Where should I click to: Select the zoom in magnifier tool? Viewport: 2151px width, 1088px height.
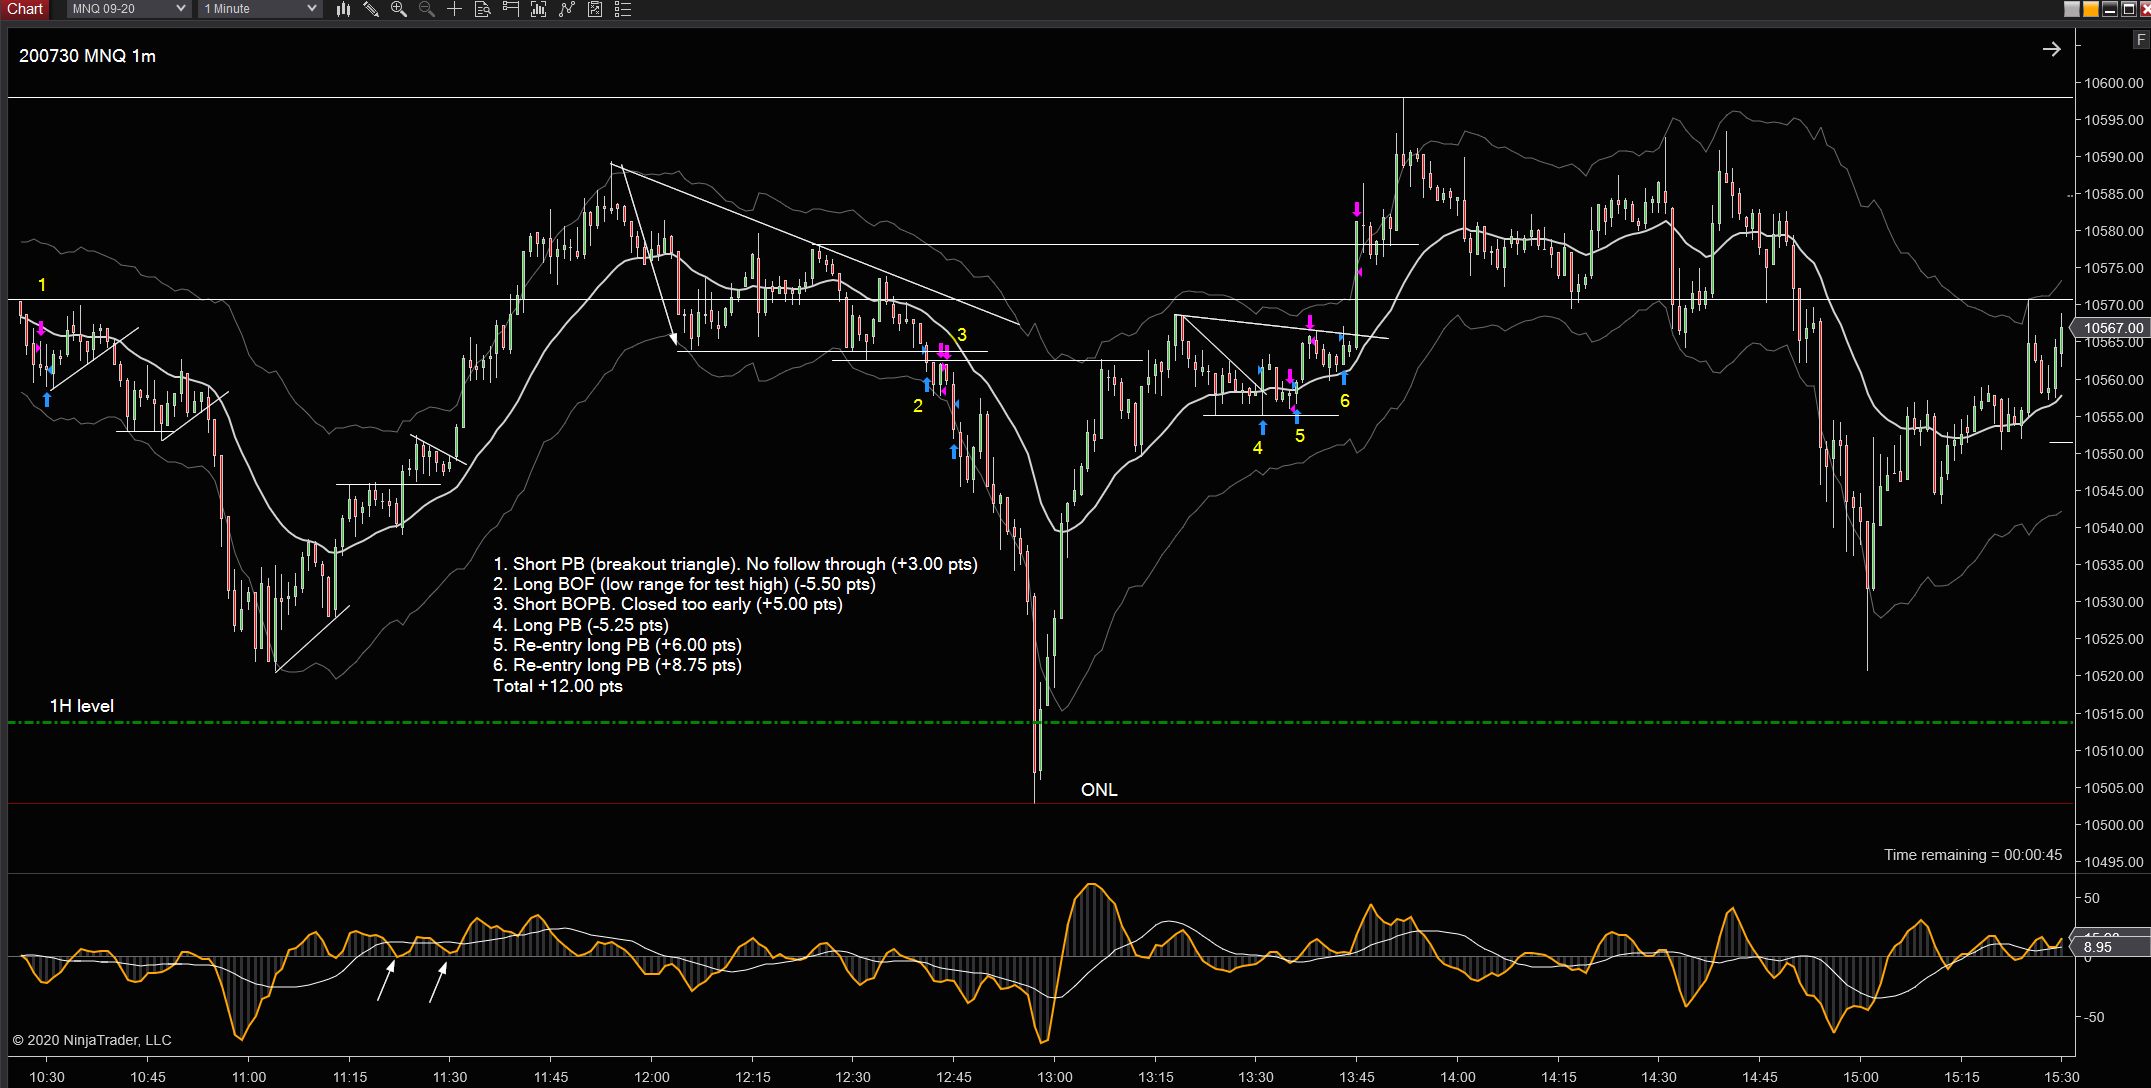[399, 9]
